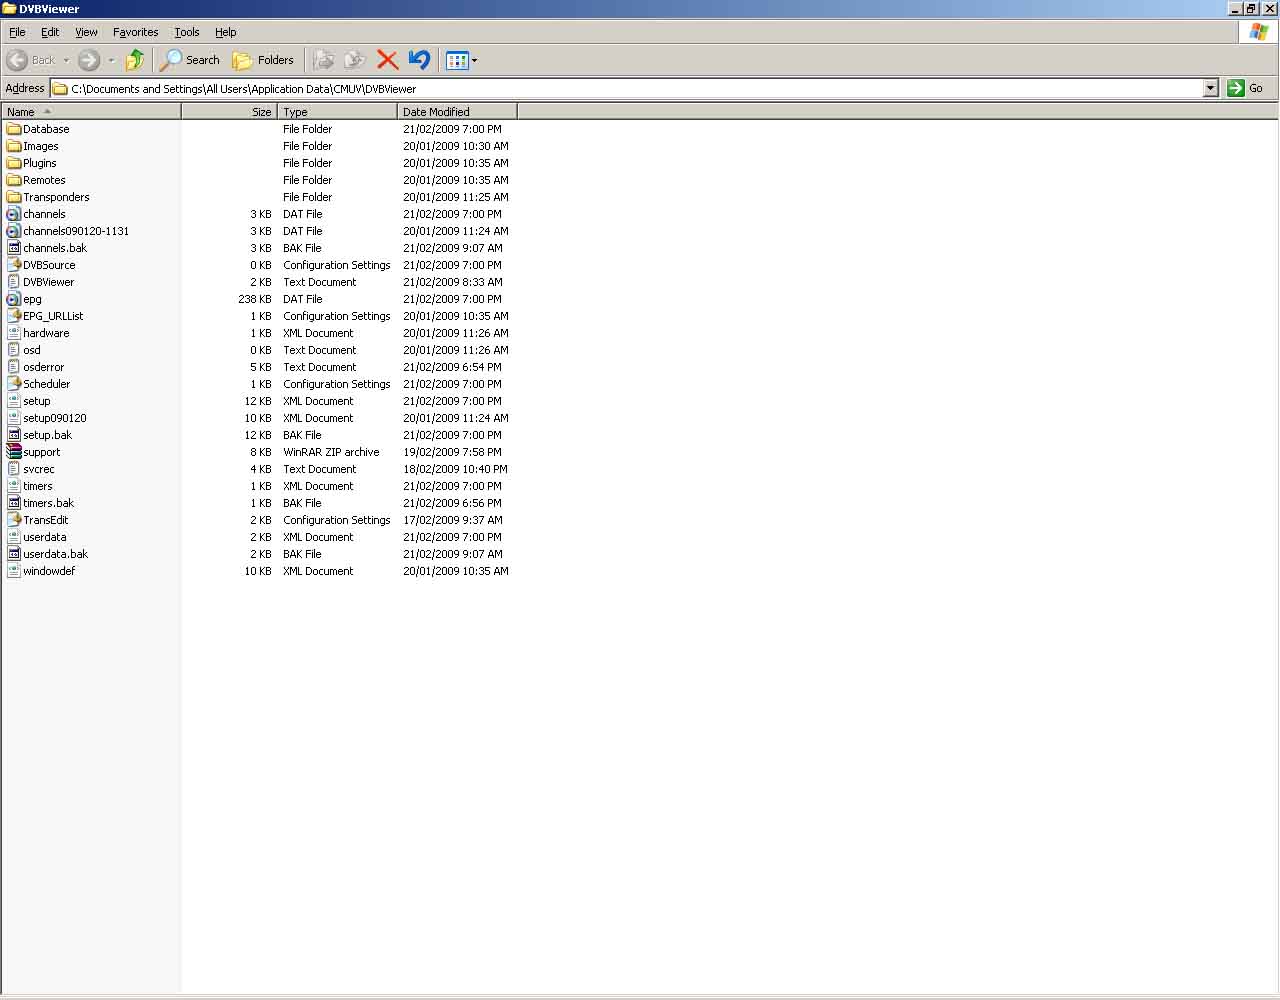Screen dimensions: 1280x1000
Task: Click the Back navigation arrow icon
Action: [17, 60]
